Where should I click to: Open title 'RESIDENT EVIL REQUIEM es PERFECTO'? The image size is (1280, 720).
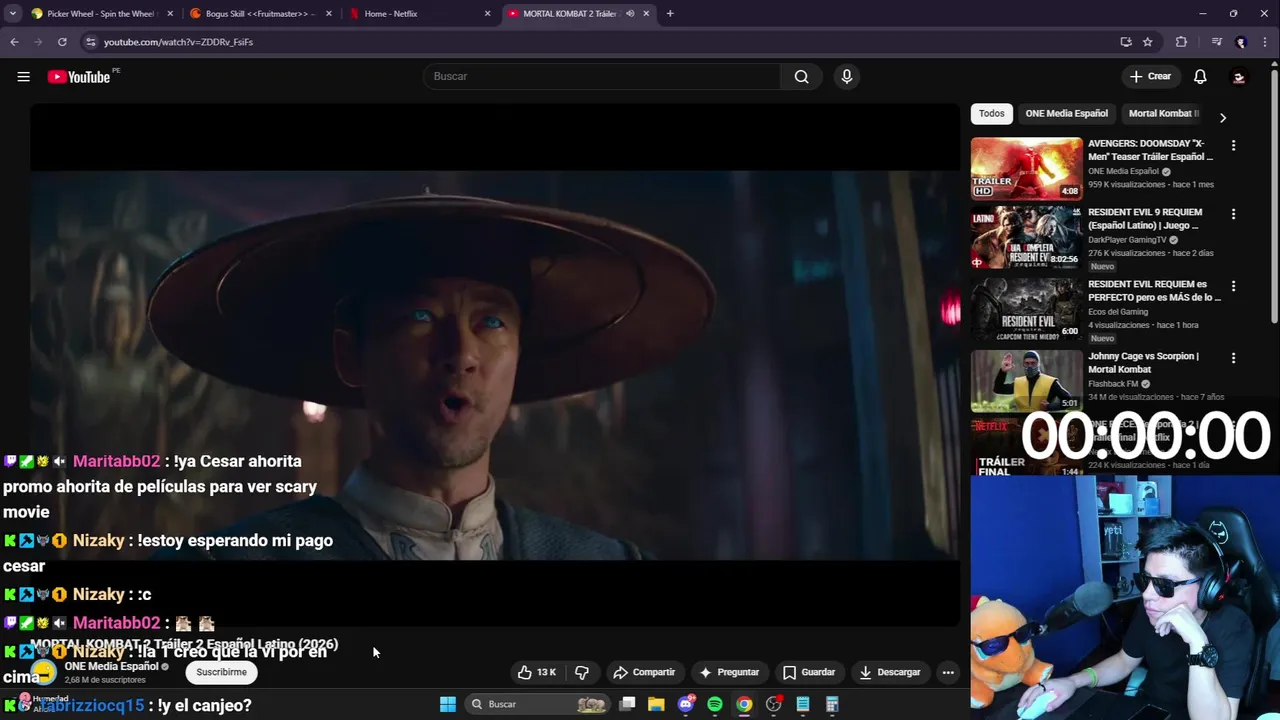[1154, 291]
